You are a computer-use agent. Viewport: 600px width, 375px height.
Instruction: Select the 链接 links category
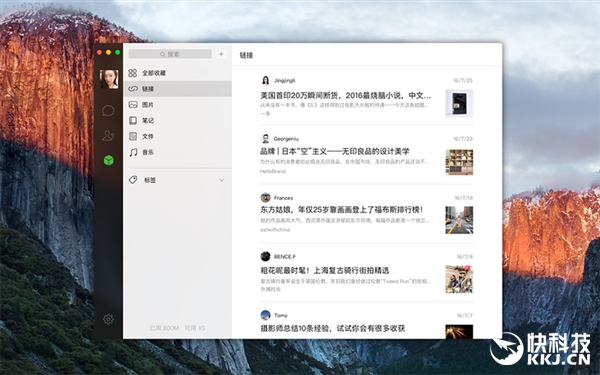178,89
